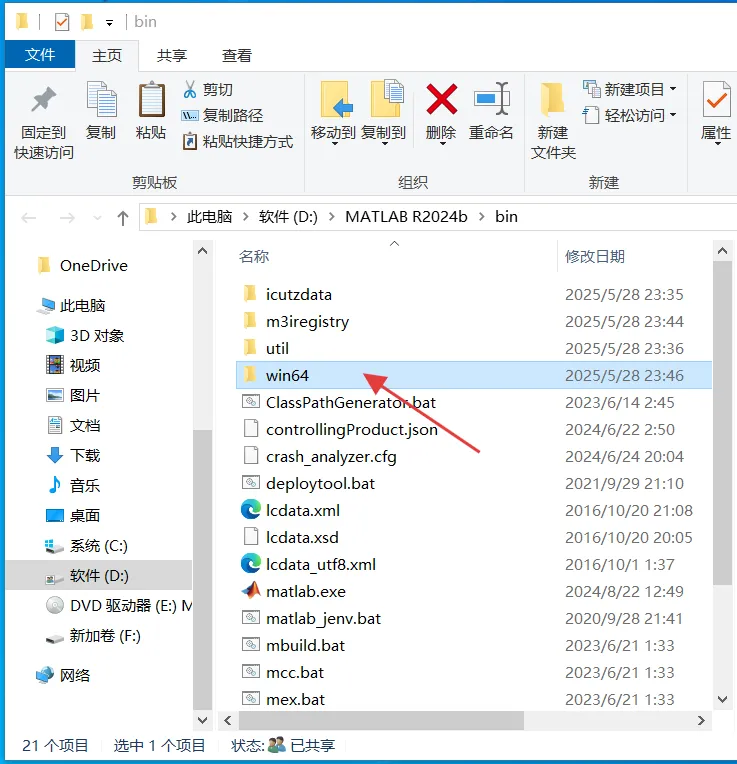Click the Back navigation arrow
The width and height of the screenshot is (737, 764).
tap(29, 218)
